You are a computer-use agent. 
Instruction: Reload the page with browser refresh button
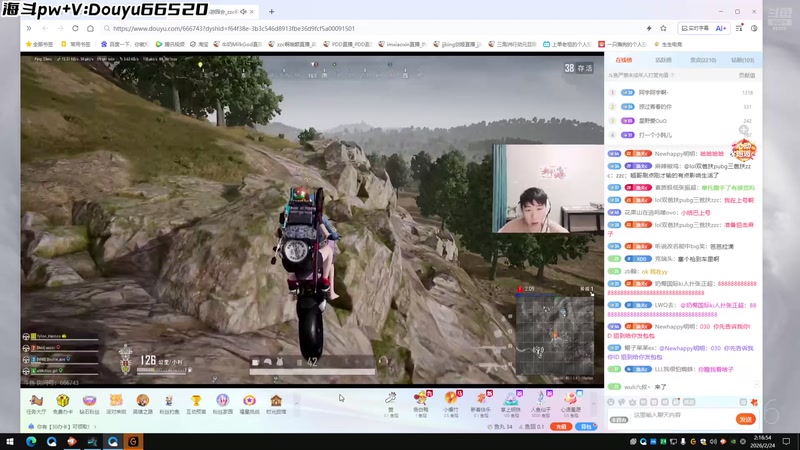point(76,29)
